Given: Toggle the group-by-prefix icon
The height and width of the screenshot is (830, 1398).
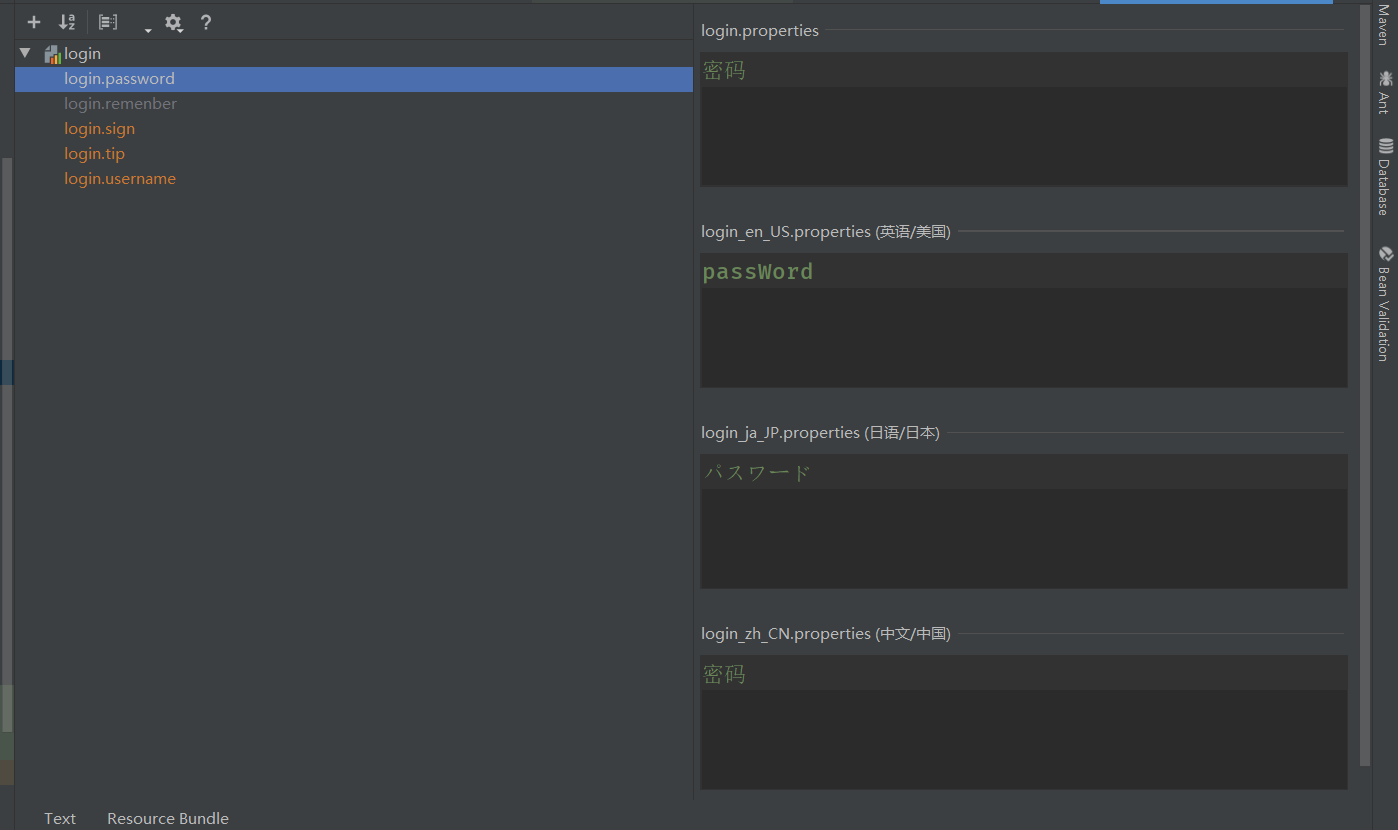Looking at the screenshot, I should coord(108,22).
